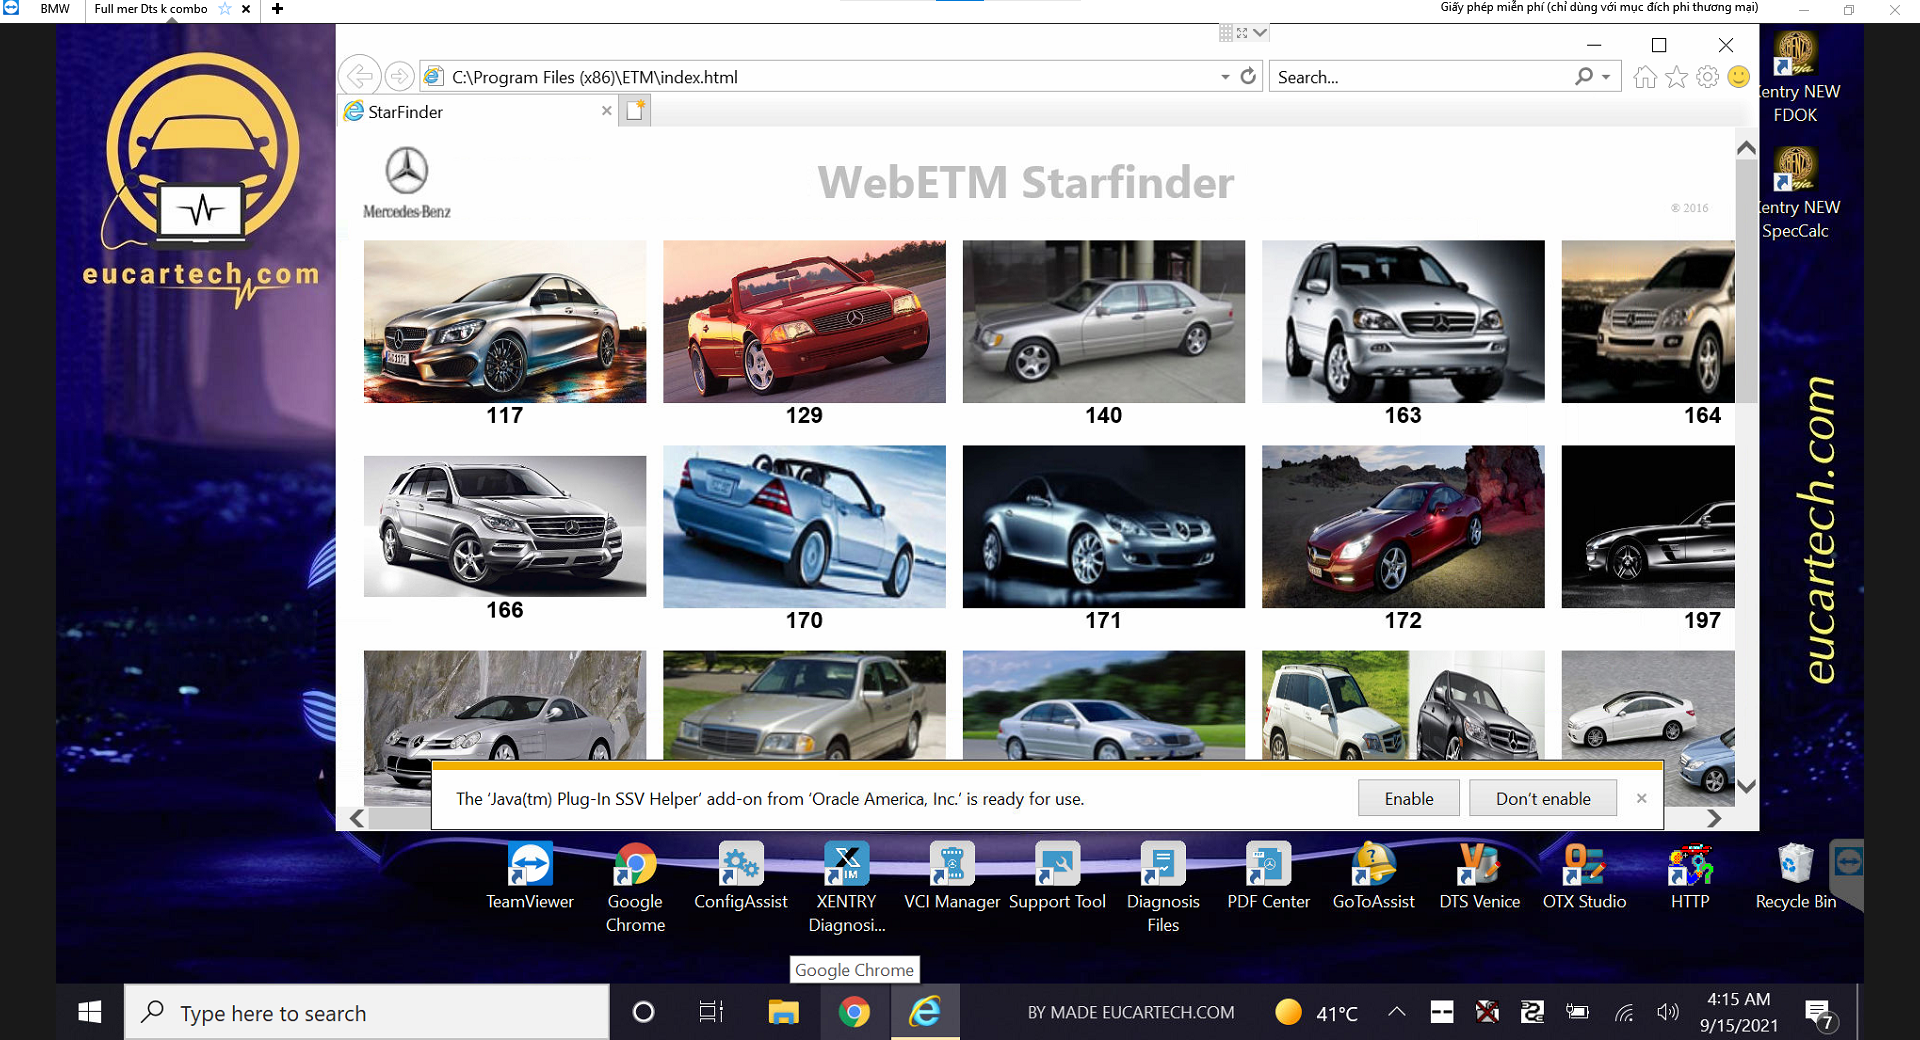Refresh the ETM index page
Image resolution: width=1920 pixels, height=1040 pixels.
click(x=1248, y=76)
